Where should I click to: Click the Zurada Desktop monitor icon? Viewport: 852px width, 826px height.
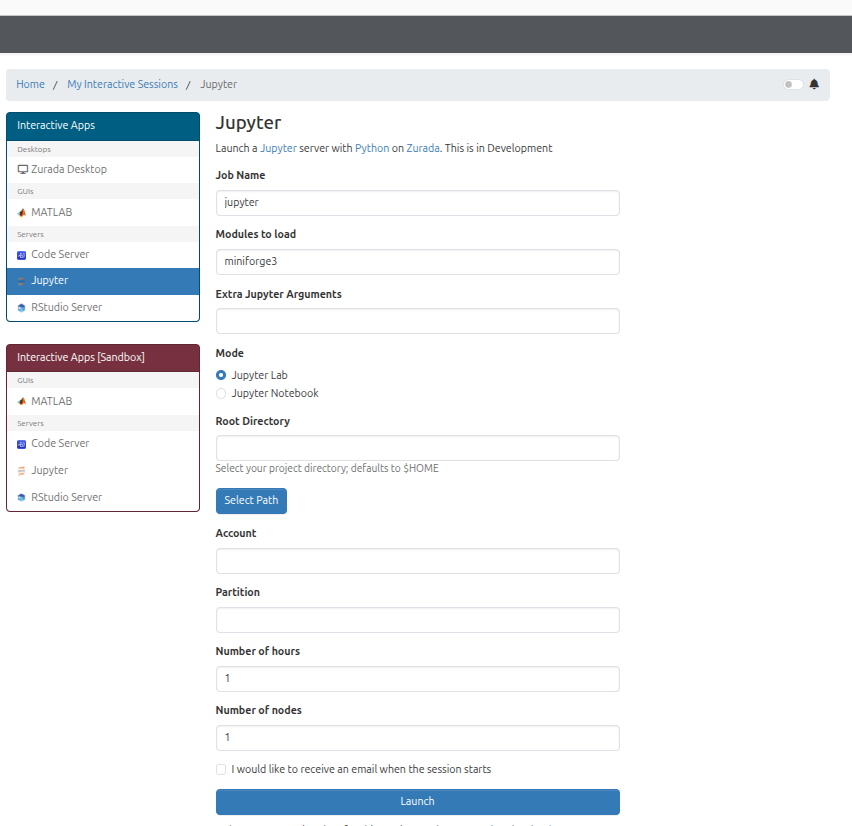(22, 170)
